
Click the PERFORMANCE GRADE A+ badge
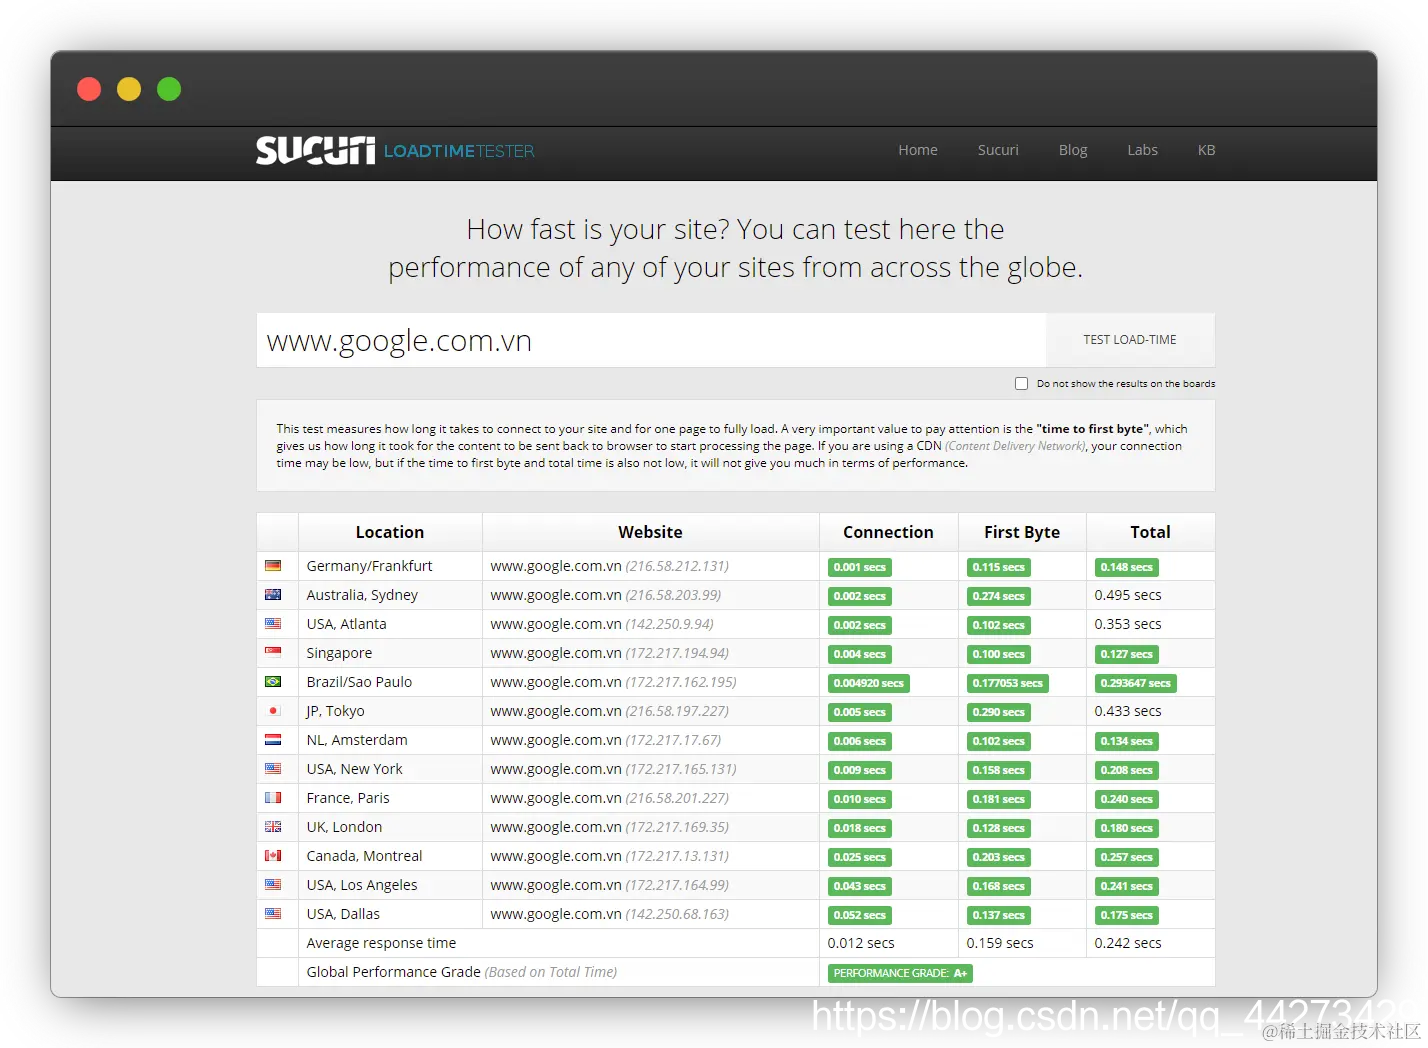click(x=900, y=973)
